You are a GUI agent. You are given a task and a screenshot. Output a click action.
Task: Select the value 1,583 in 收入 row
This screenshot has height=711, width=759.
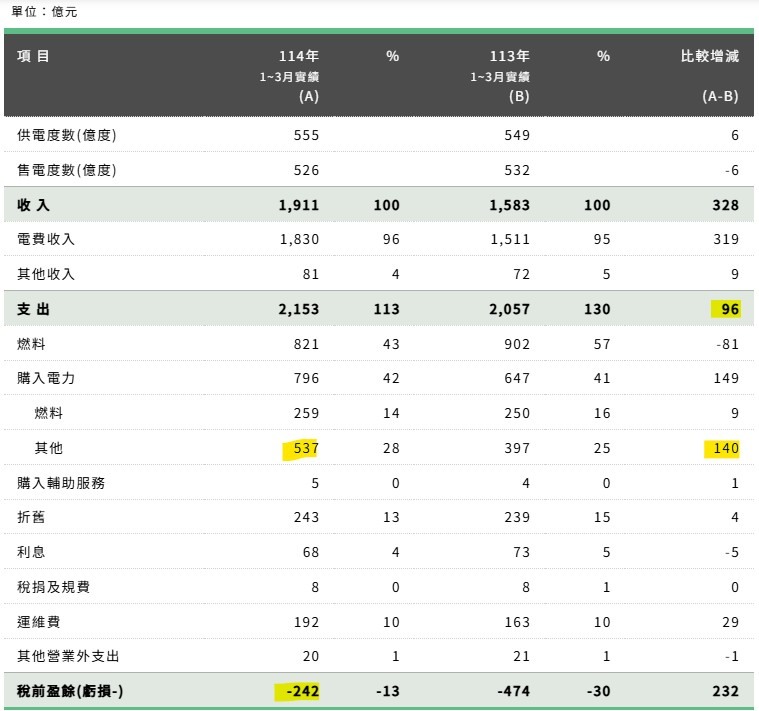(x=509, y=205)
